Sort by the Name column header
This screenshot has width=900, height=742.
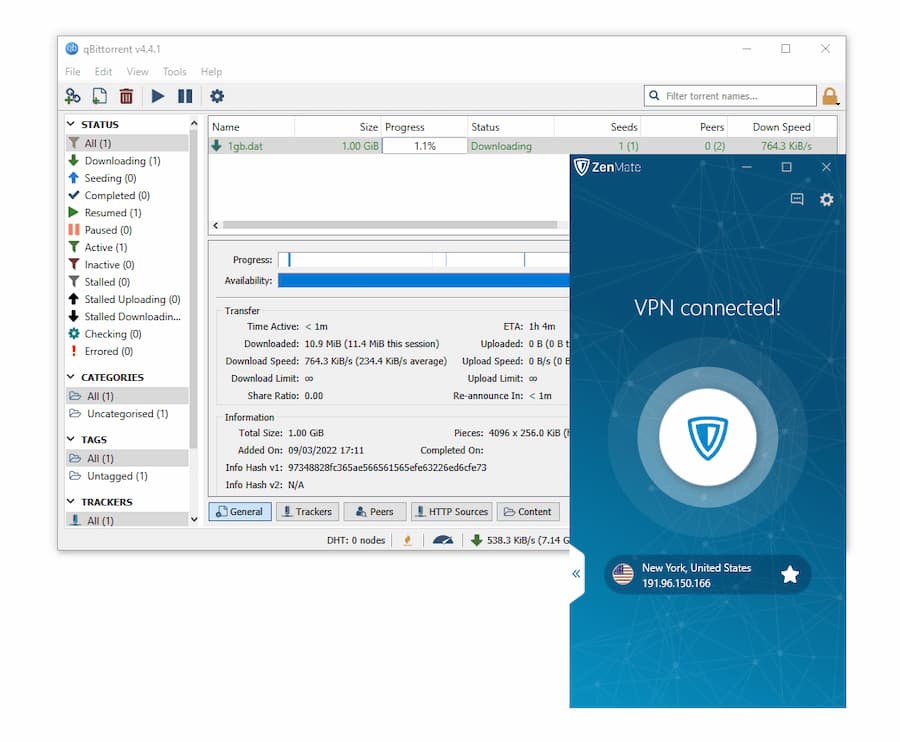[x=251, y=127]
